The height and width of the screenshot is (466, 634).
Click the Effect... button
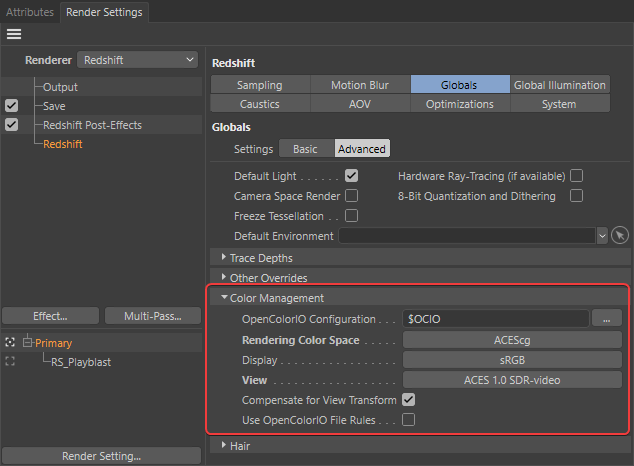50,316
